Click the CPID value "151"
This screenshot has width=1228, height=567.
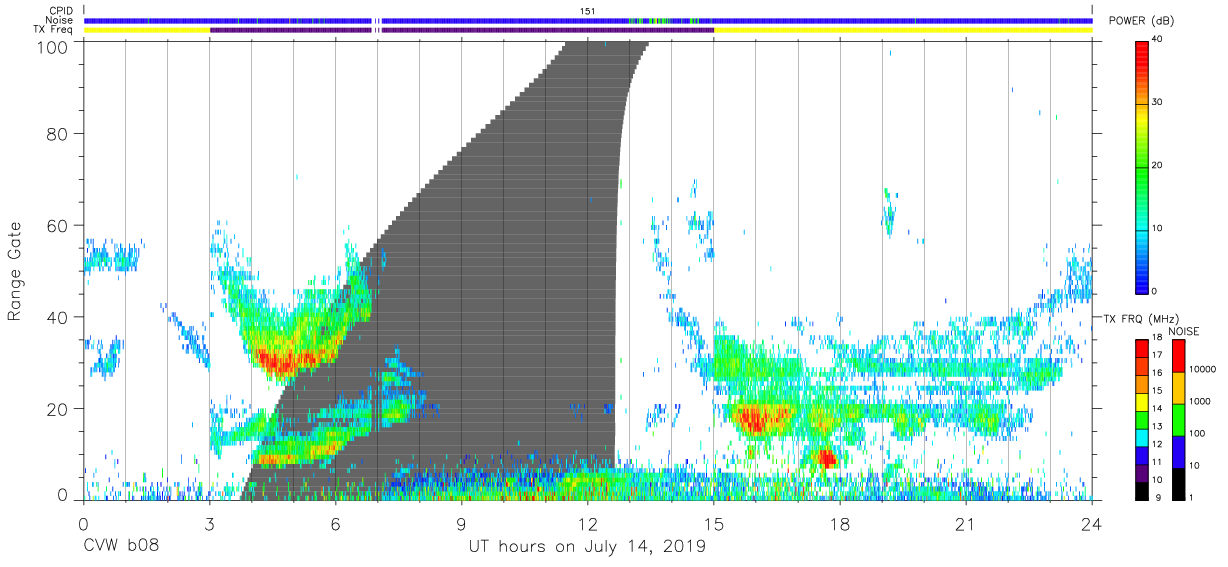(588, 11)
